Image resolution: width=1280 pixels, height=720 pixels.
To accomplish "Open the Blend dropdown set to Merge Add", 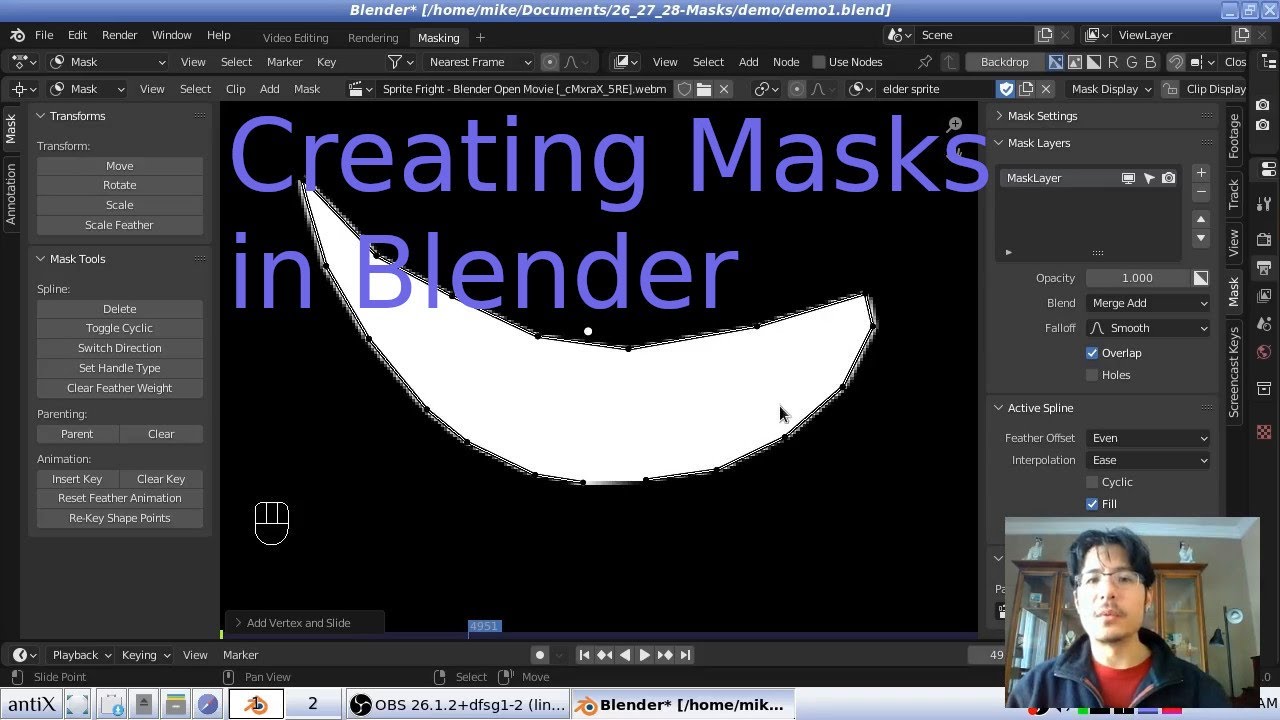I will [1147, 302].
